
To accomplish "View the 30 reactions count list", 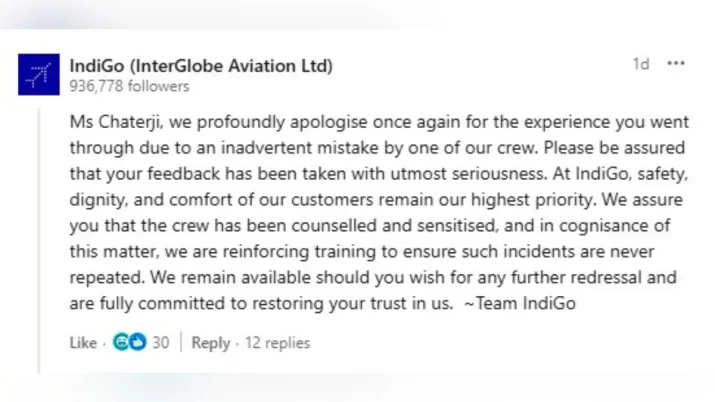I will [x=160, y=343].
